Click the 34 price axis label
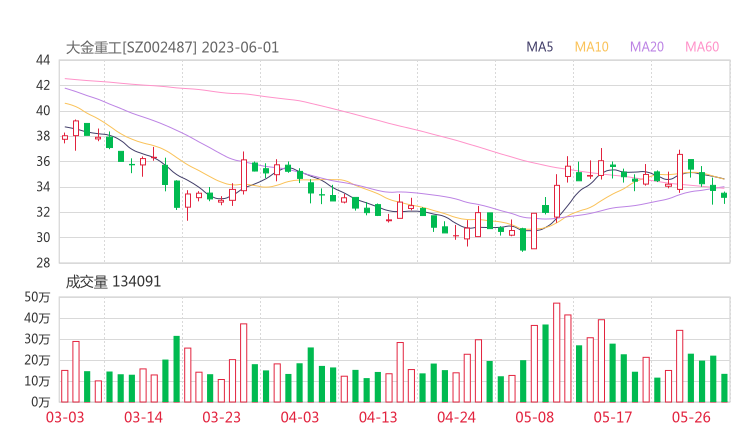740x440 pixels. [x=42, y=187]
